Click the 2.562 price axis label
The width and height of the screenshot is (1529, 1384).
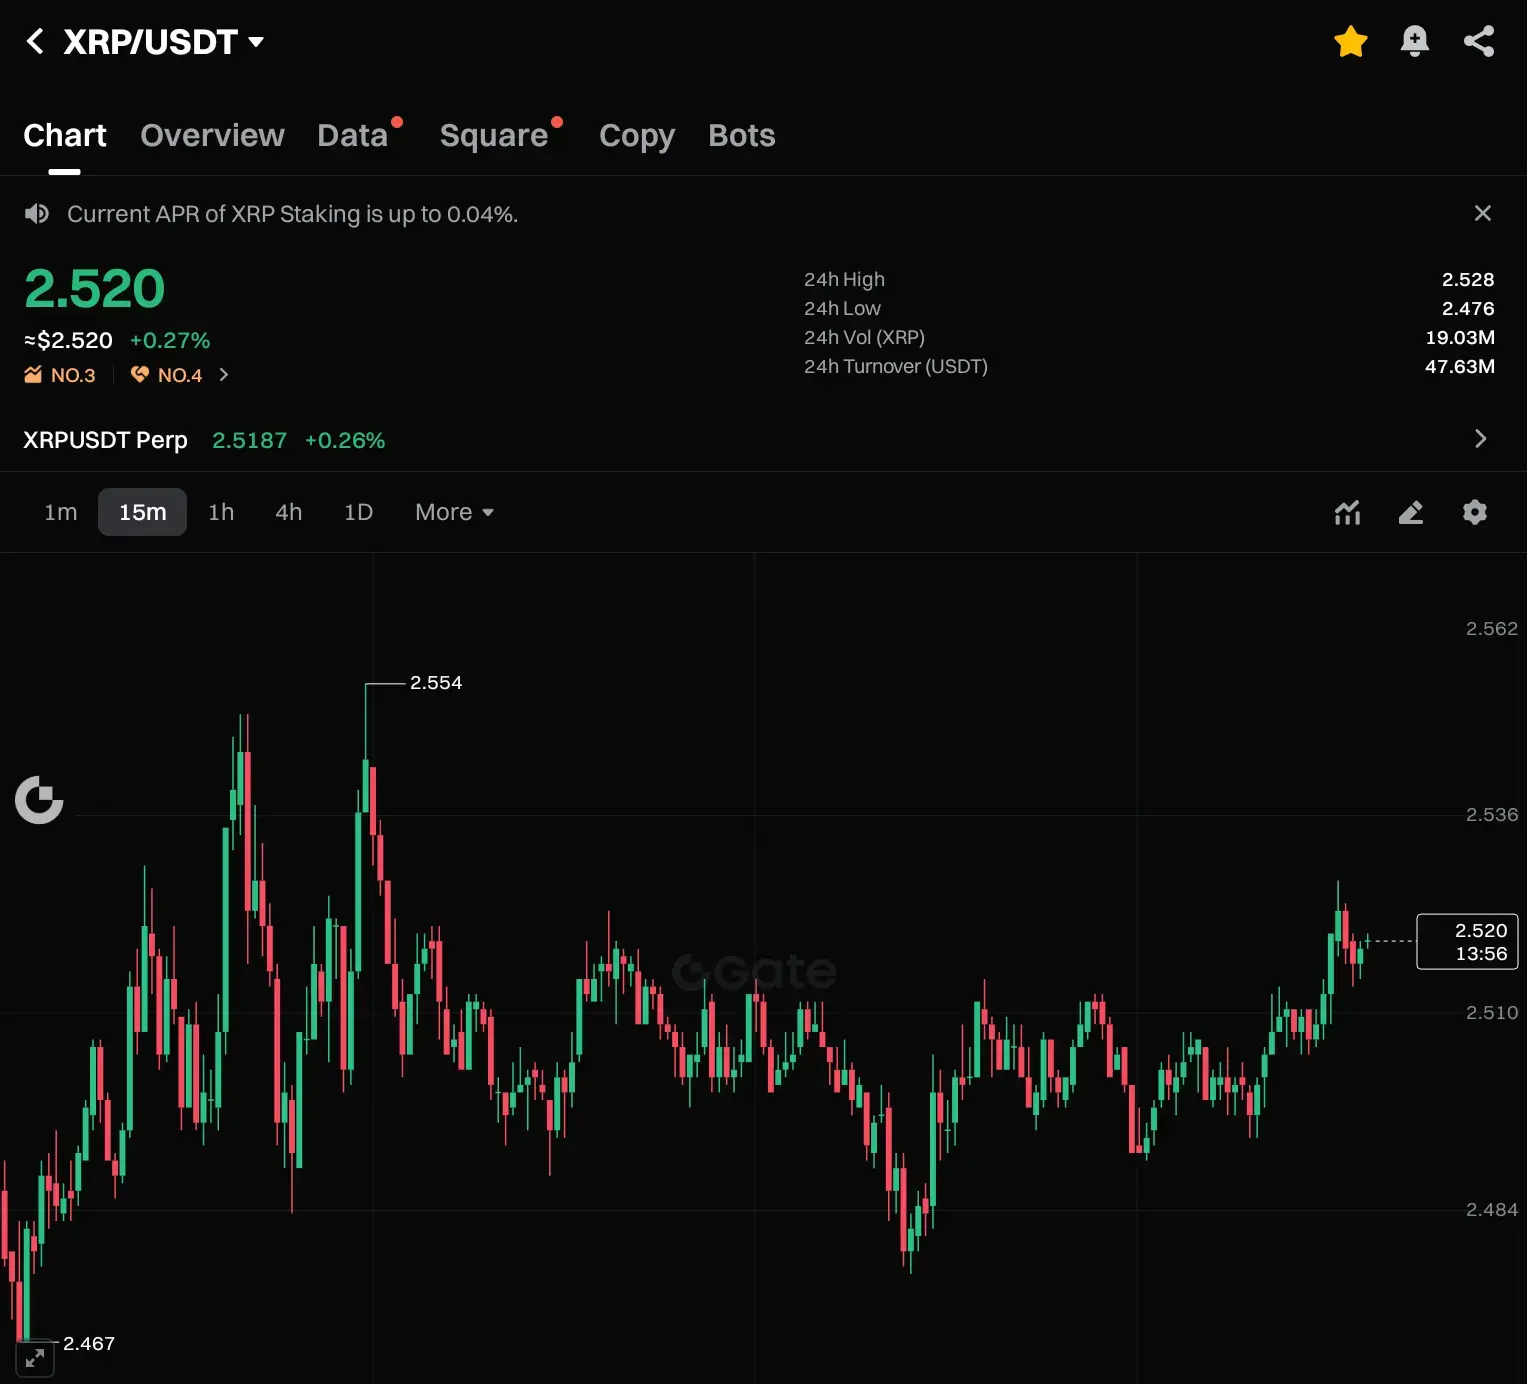pyautogui.click(x=1491, y=629)
